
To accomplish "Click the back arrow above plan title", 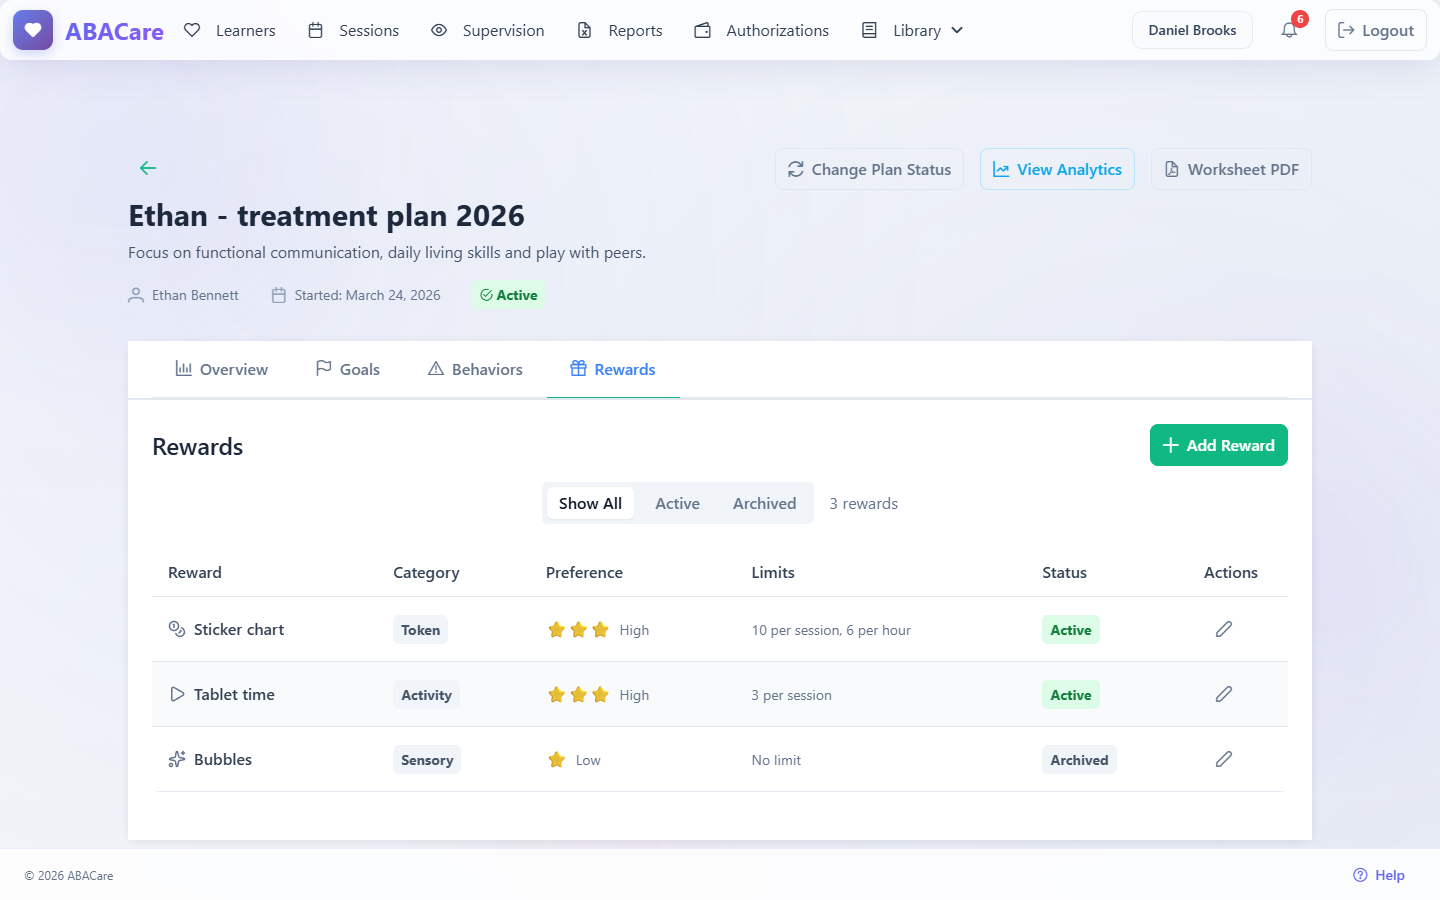I will (148, 168).
